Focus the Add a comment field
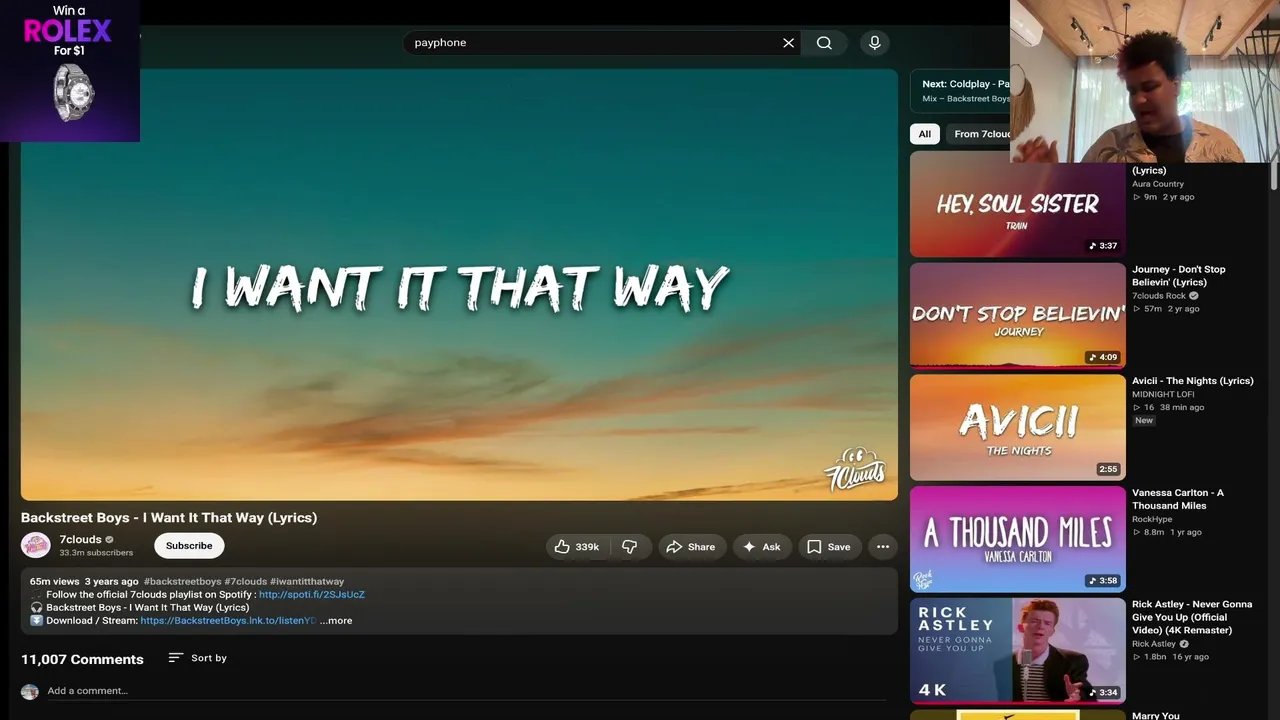 tap(466, 691)
